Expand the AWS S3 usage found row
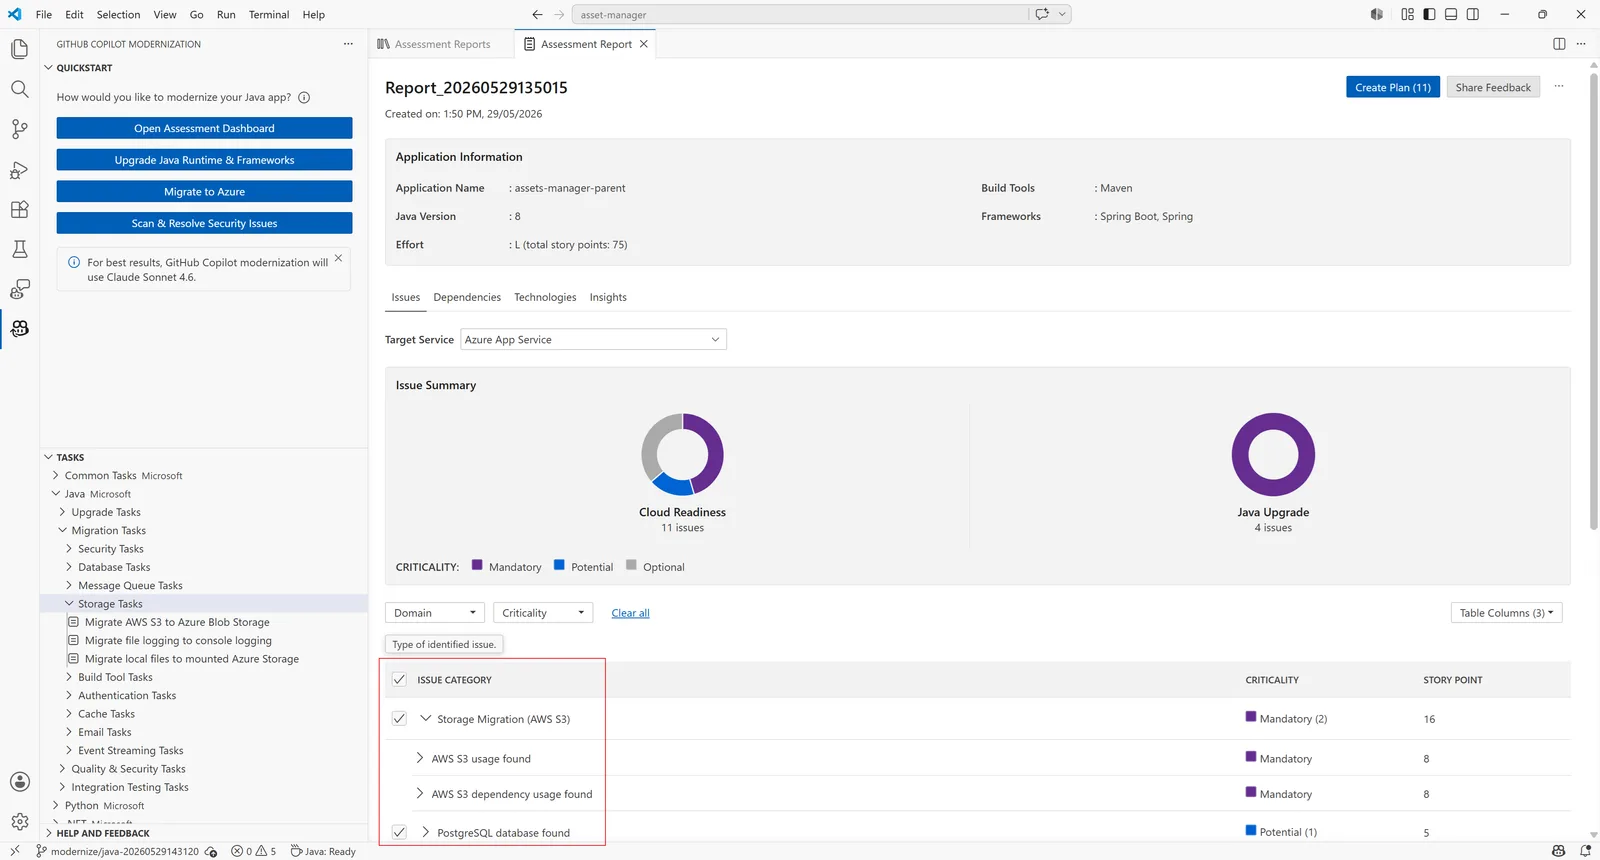 (x=420, y=759)
